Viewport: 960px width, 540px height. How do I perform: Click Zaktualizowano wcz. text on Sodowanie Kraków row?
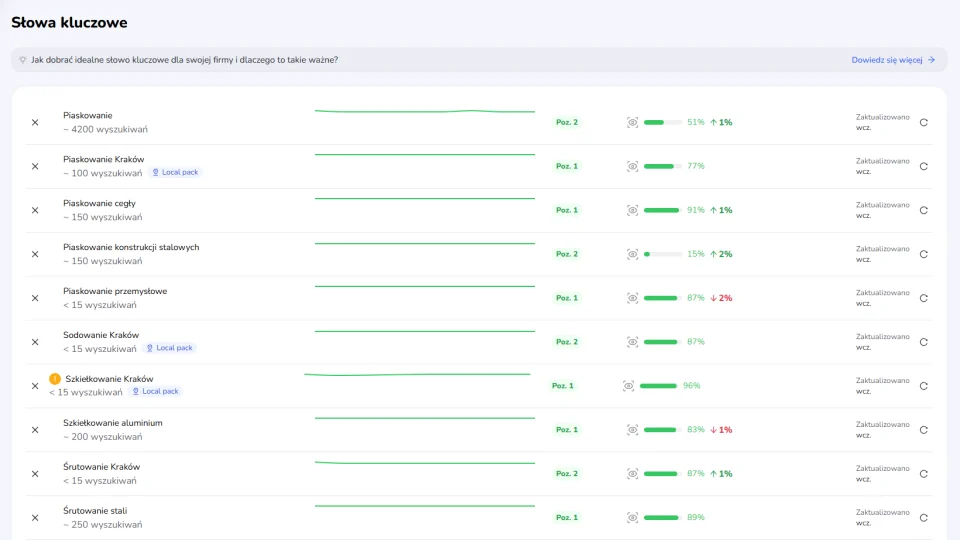coord(882,342)
